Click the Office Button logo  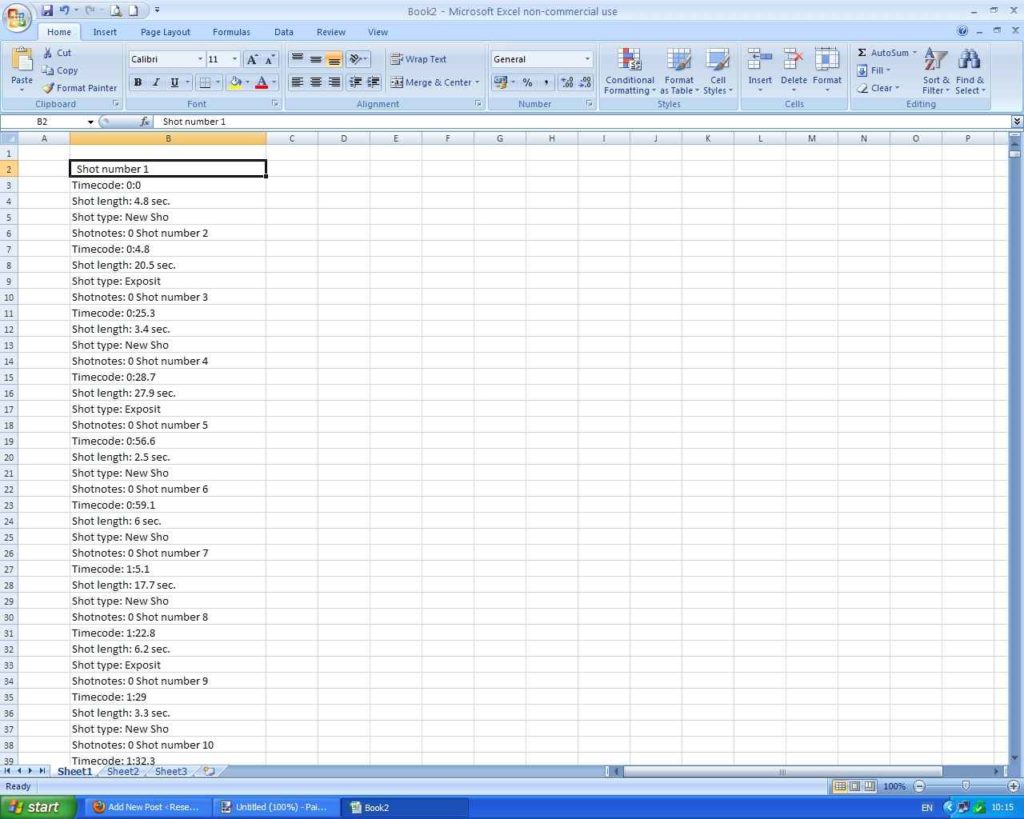(x=18, y=18)
